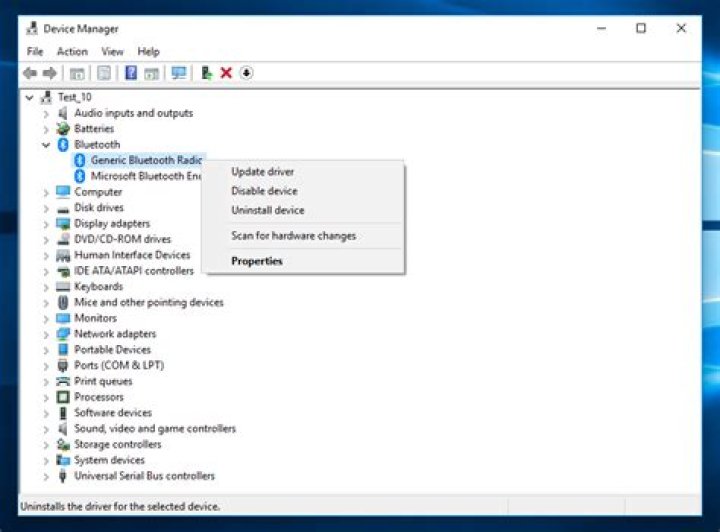Expand Ports (COM & LPT)

pos(46,366)
